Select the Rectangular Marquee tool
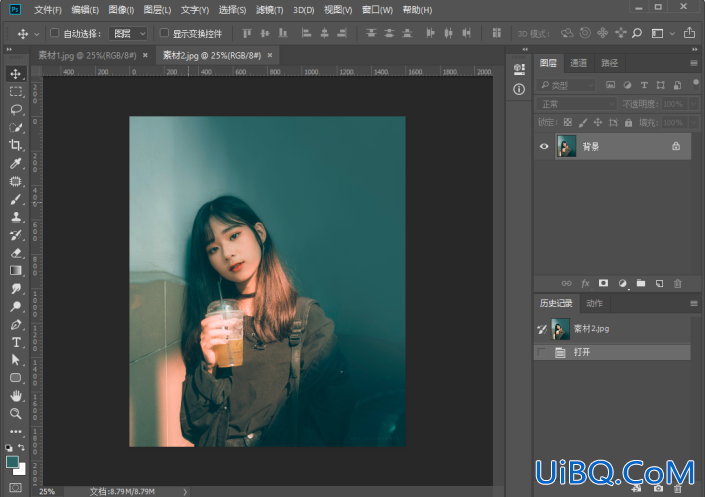 click(16, 92)
